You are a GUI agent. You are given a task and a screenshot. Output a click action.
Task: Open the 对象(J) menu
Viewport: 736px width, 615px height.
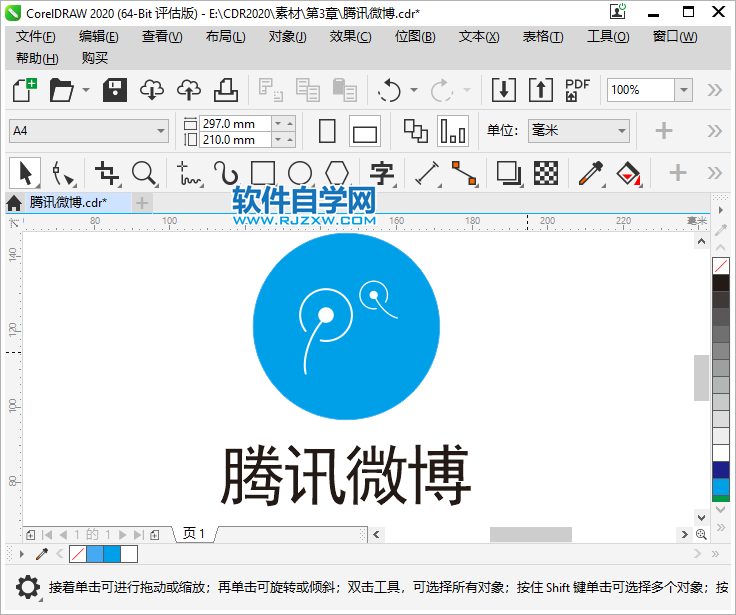coord(288,37)
